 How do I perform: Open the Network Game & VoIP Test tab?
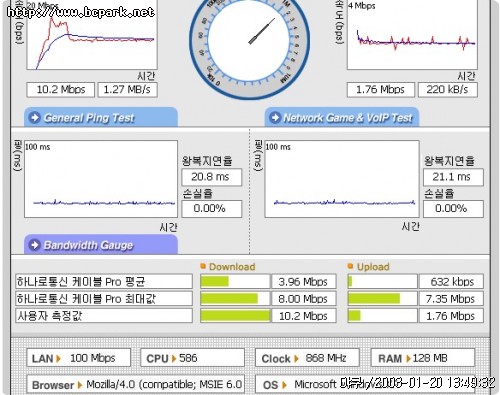pyautogui.click(x=342, y=117)
